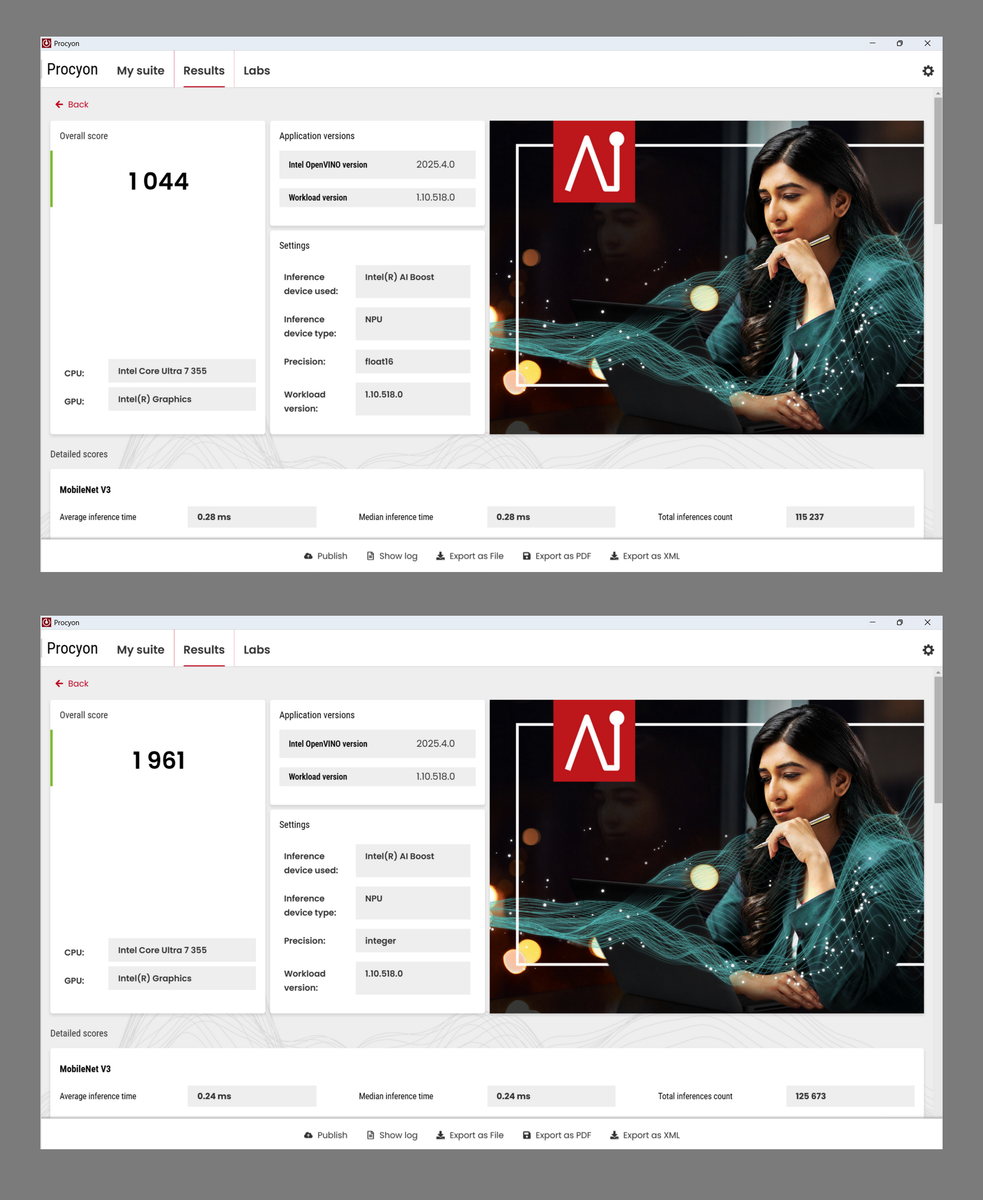
Task: Click Back arrow in bottom window
Action: click(72, 683)
